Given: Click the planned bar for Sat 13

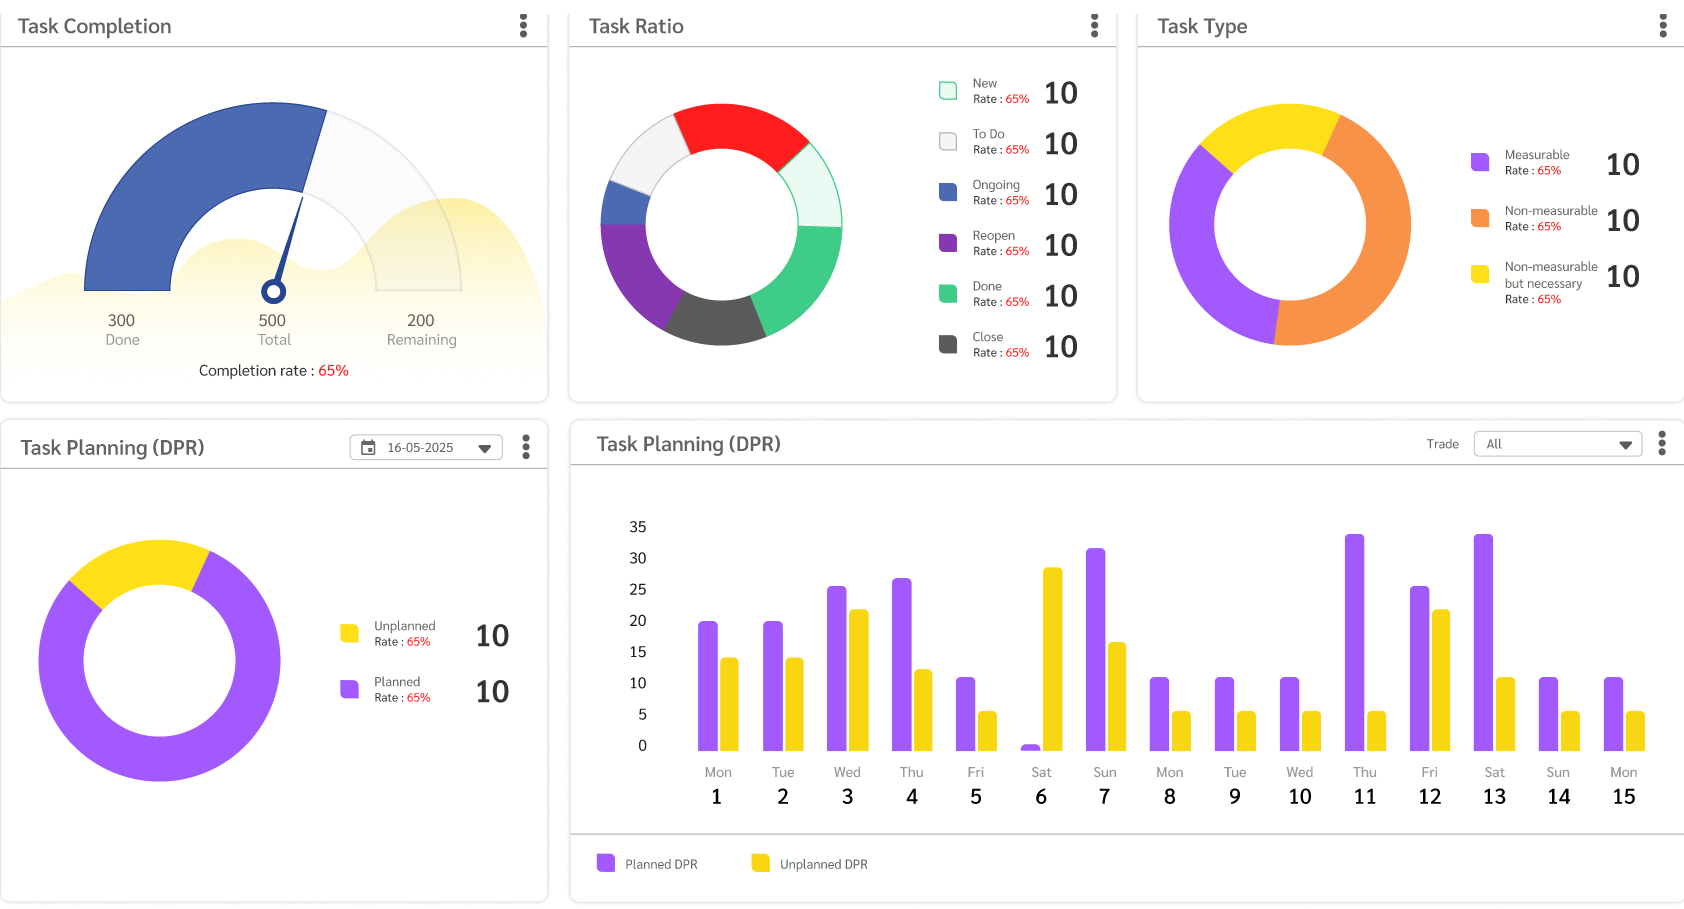Looking at the screenshot, I should (x=1484, y=642).
